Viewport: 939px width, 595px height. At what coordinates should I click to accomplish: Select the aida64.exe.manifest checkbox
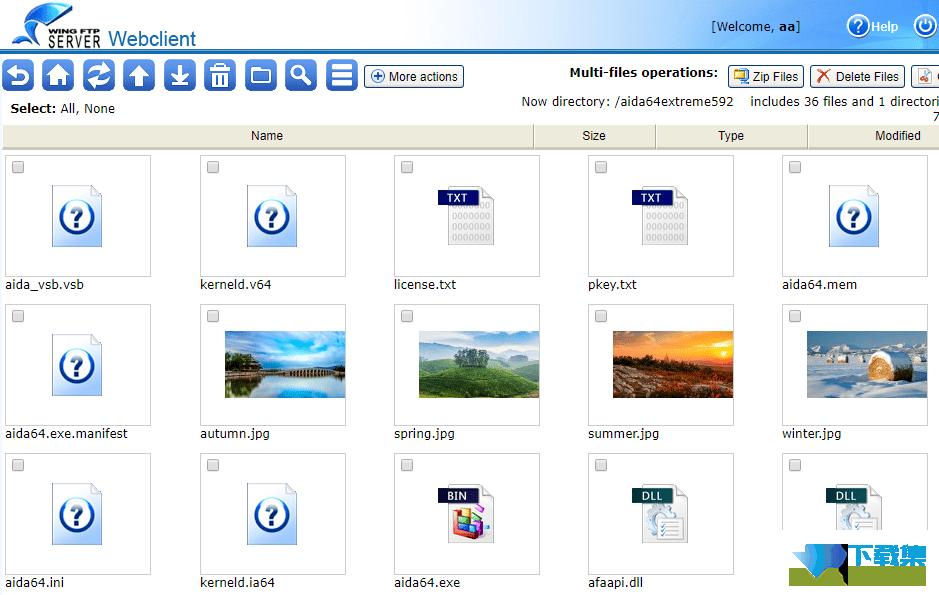[19, 316]
